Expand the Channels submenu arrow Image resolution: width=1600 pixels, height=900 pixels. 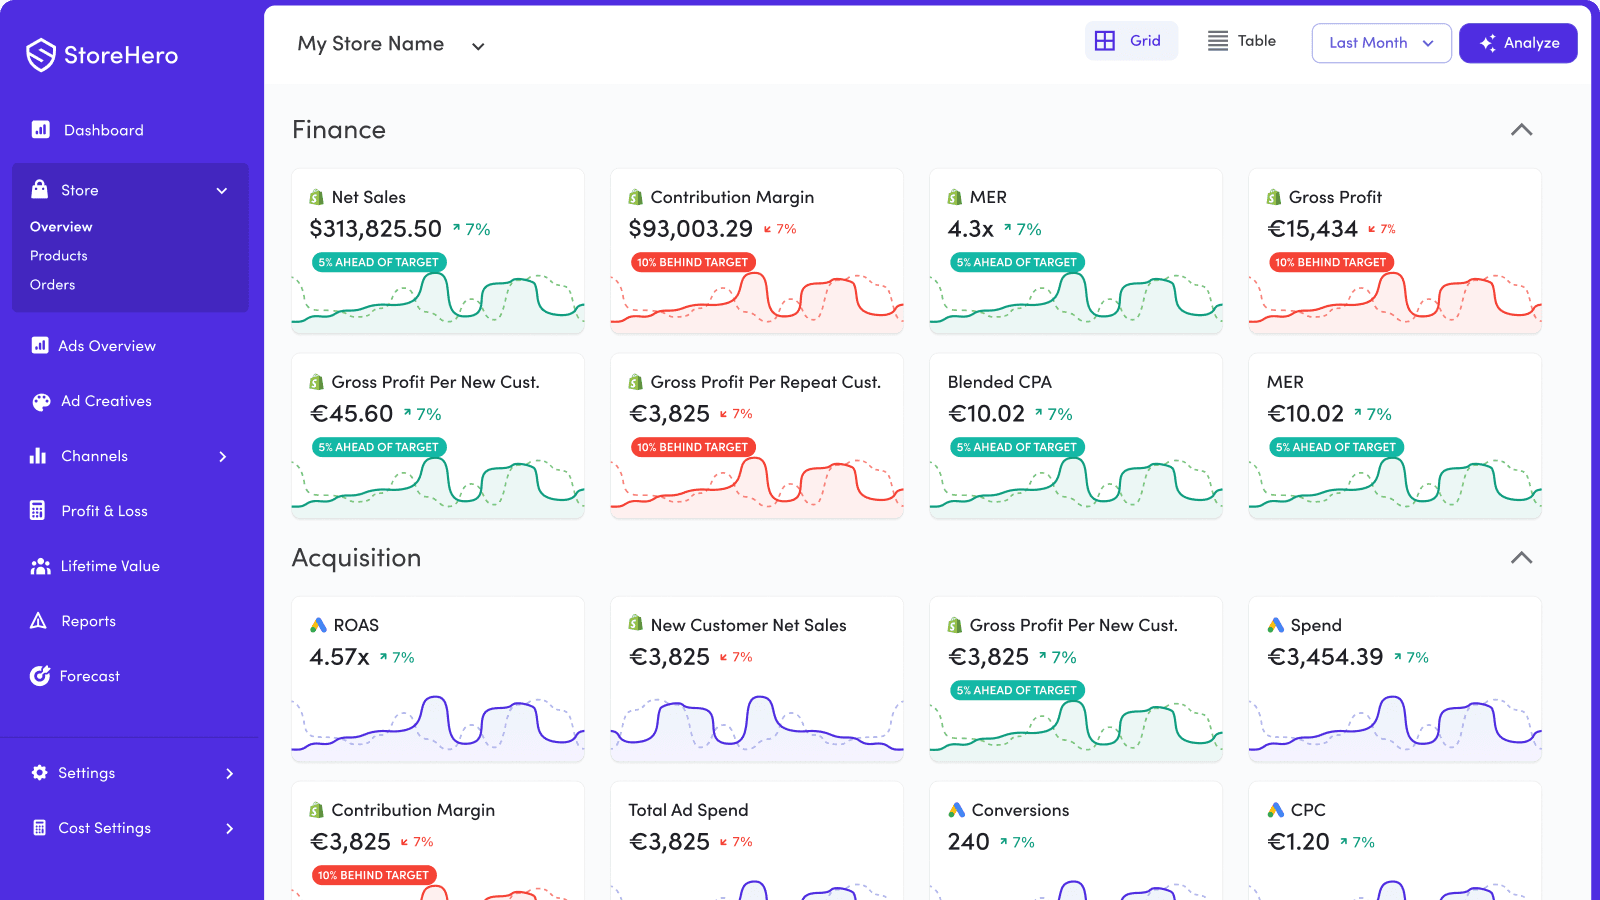pyautogui.click(x=223, y=456)
